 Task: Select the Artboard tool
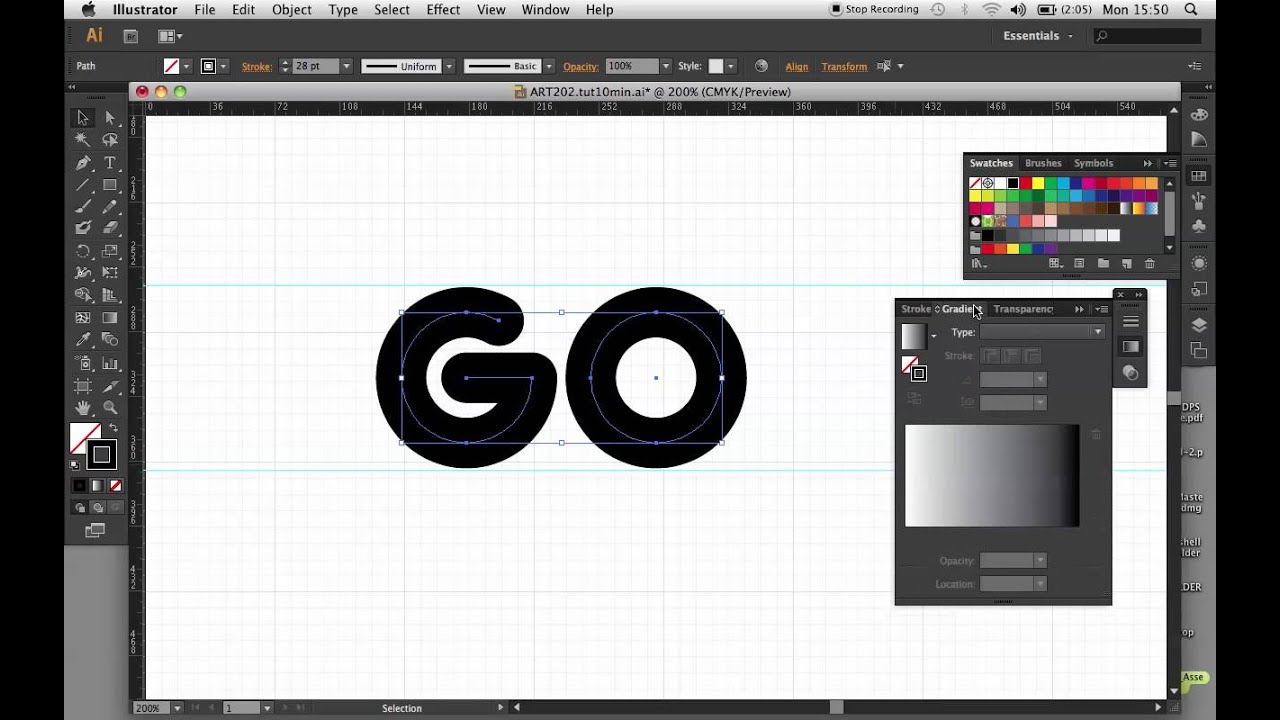coord(83,385)
